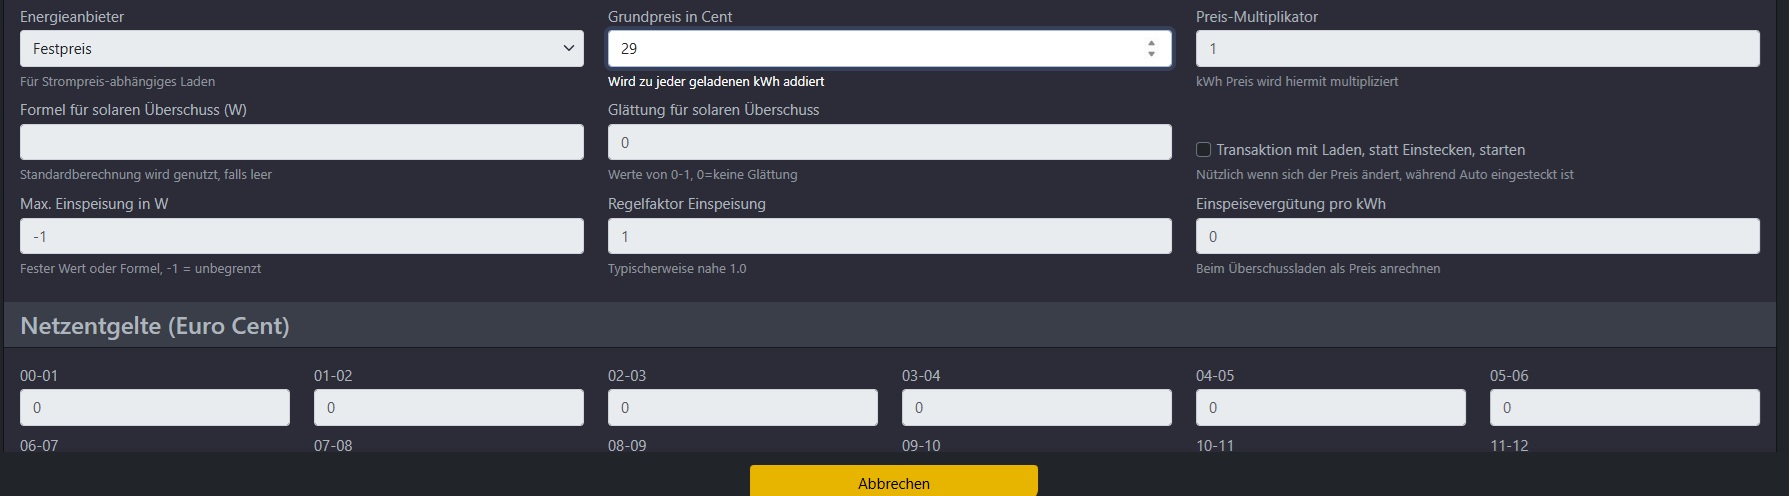The width and height of the screenshot is (1789, 496).
Task: Click the 04-05 Netzentgelte input
Action: pyautogui.click(x=1330, y=408)
